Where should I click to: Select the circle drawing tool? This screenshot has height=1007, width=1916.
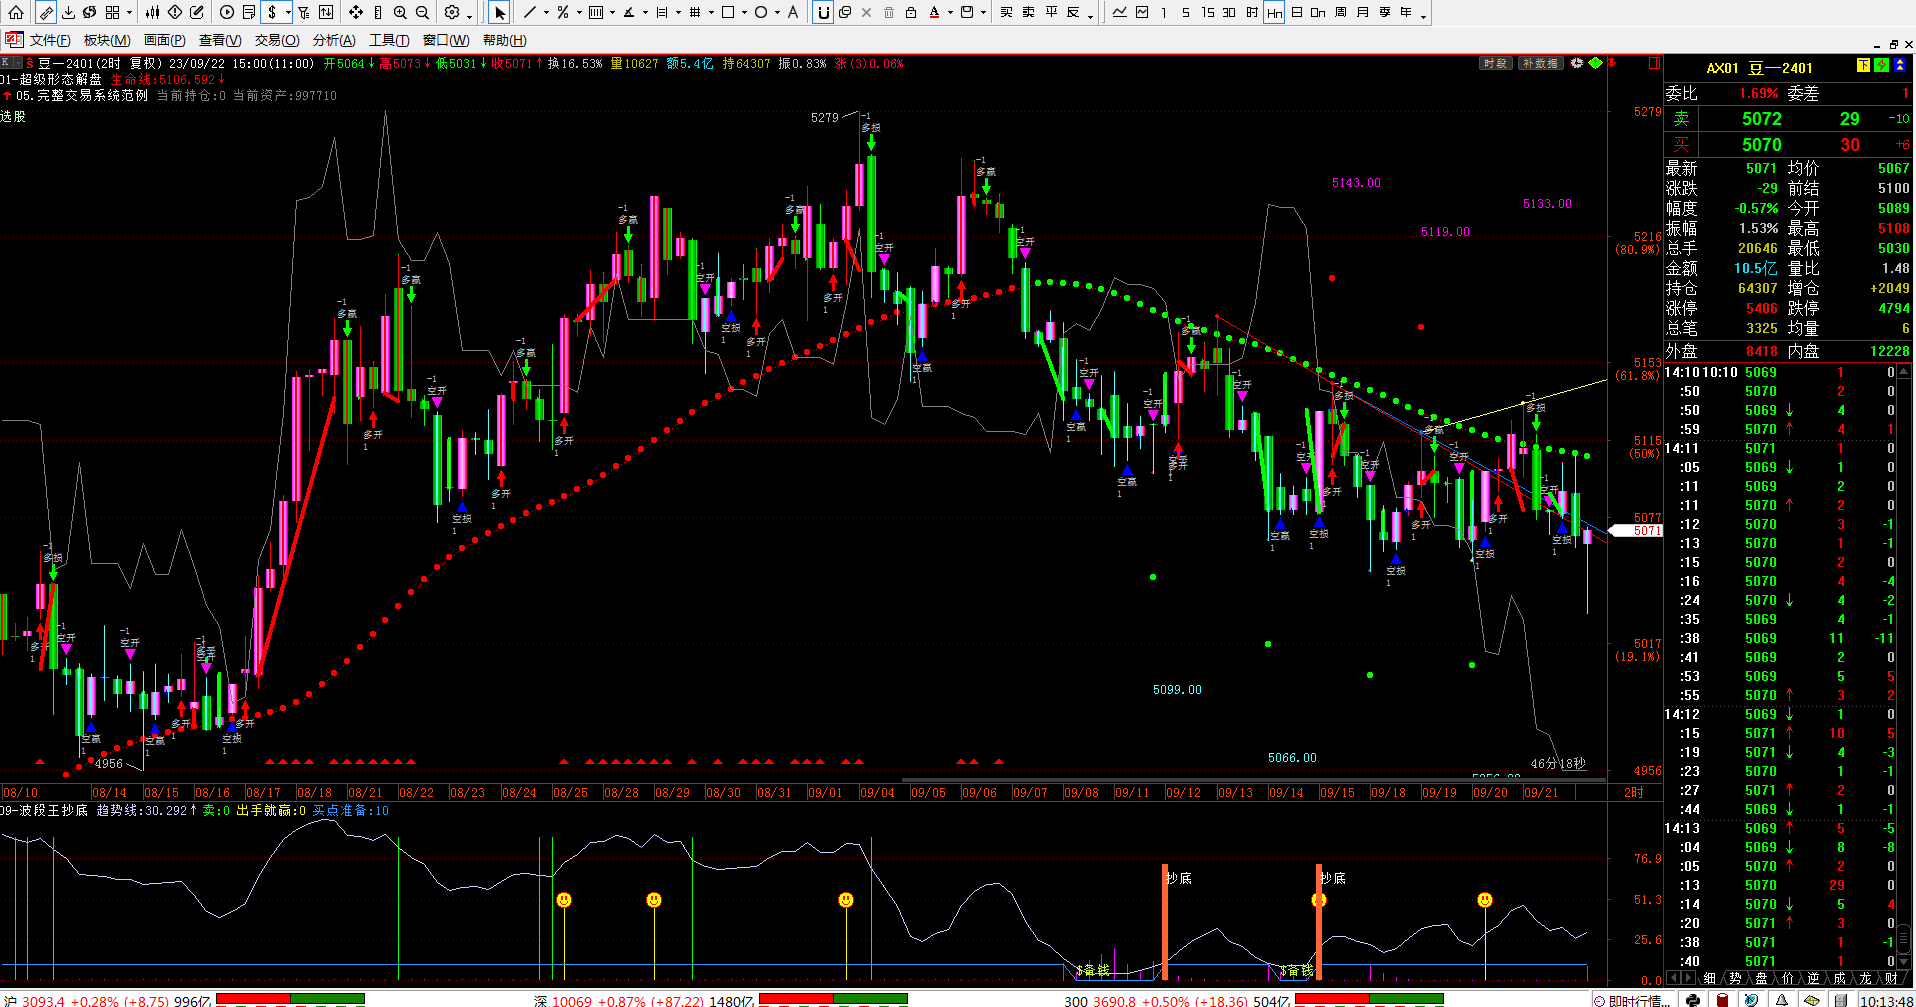click(760, 12)
